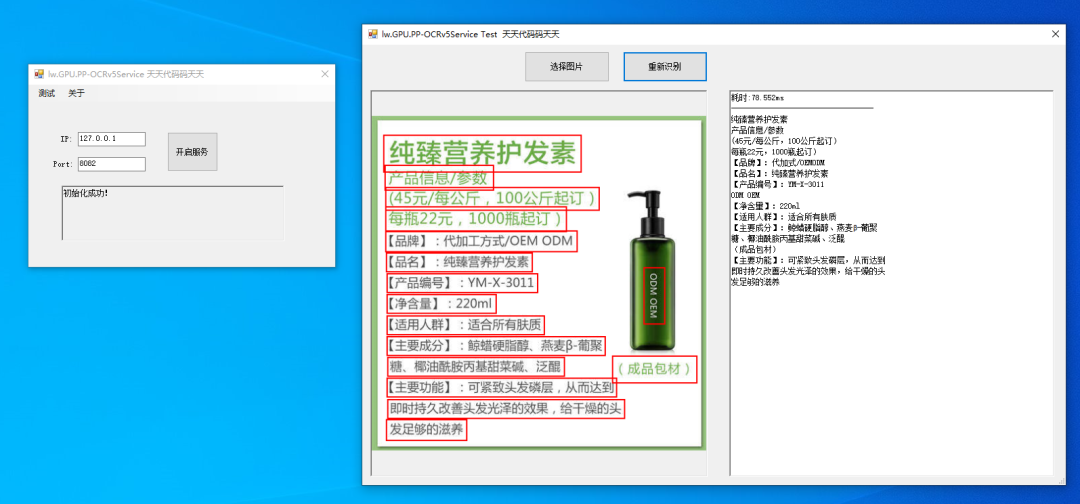Click the Test window's title bar app icon
The image size is (1080, 504).
point(373,34)
